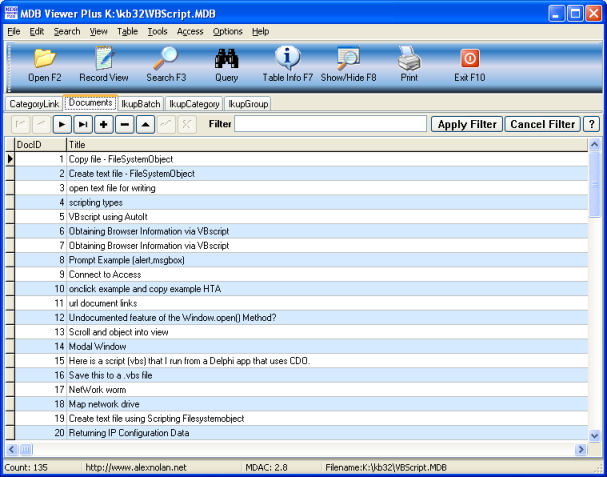Jump to last record in navigator
Image resolution: width=607 pixels, height=477 pixels.
[82, 124]
